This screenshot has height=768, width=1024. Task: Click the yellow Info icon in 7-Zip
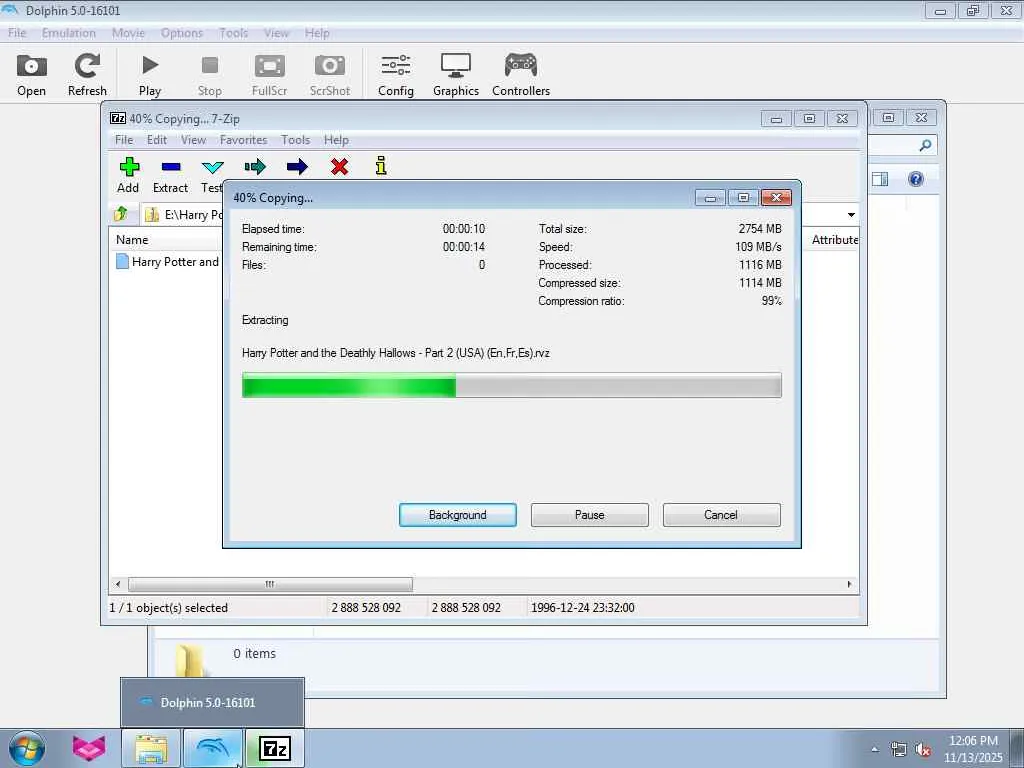(x=381, y=166)
